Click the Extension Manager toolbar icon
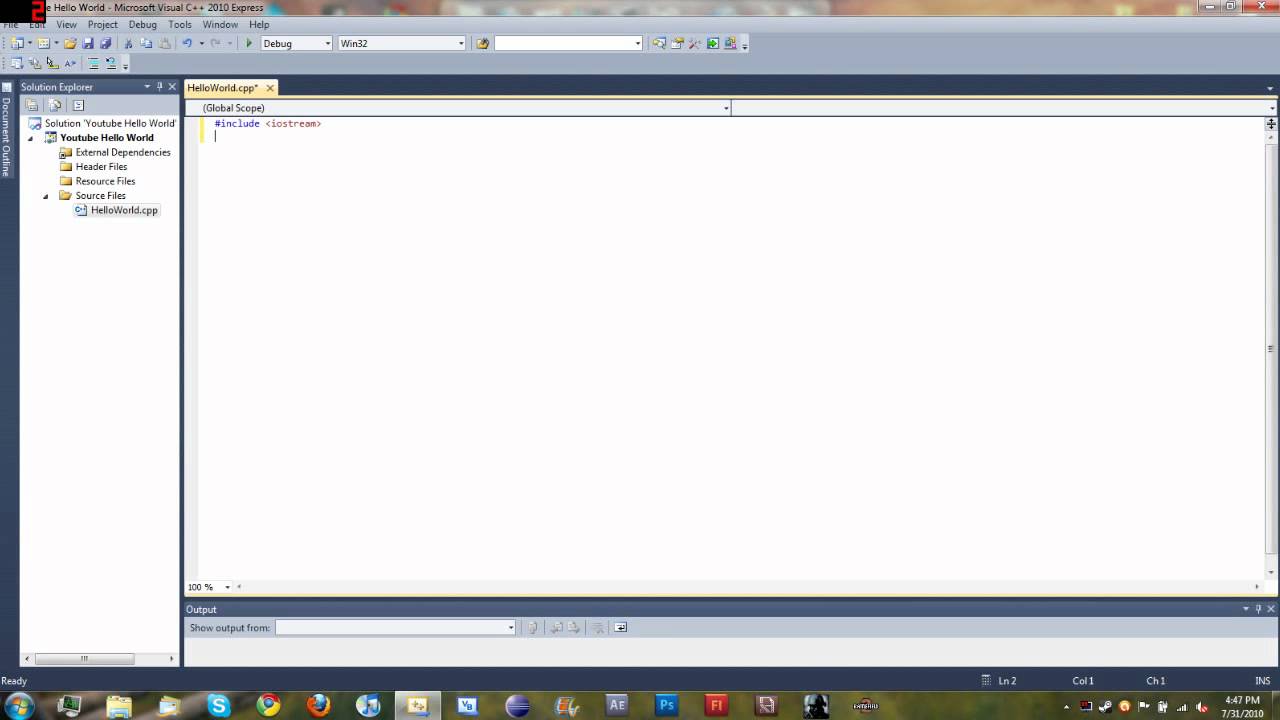 (x=730, y=43)
